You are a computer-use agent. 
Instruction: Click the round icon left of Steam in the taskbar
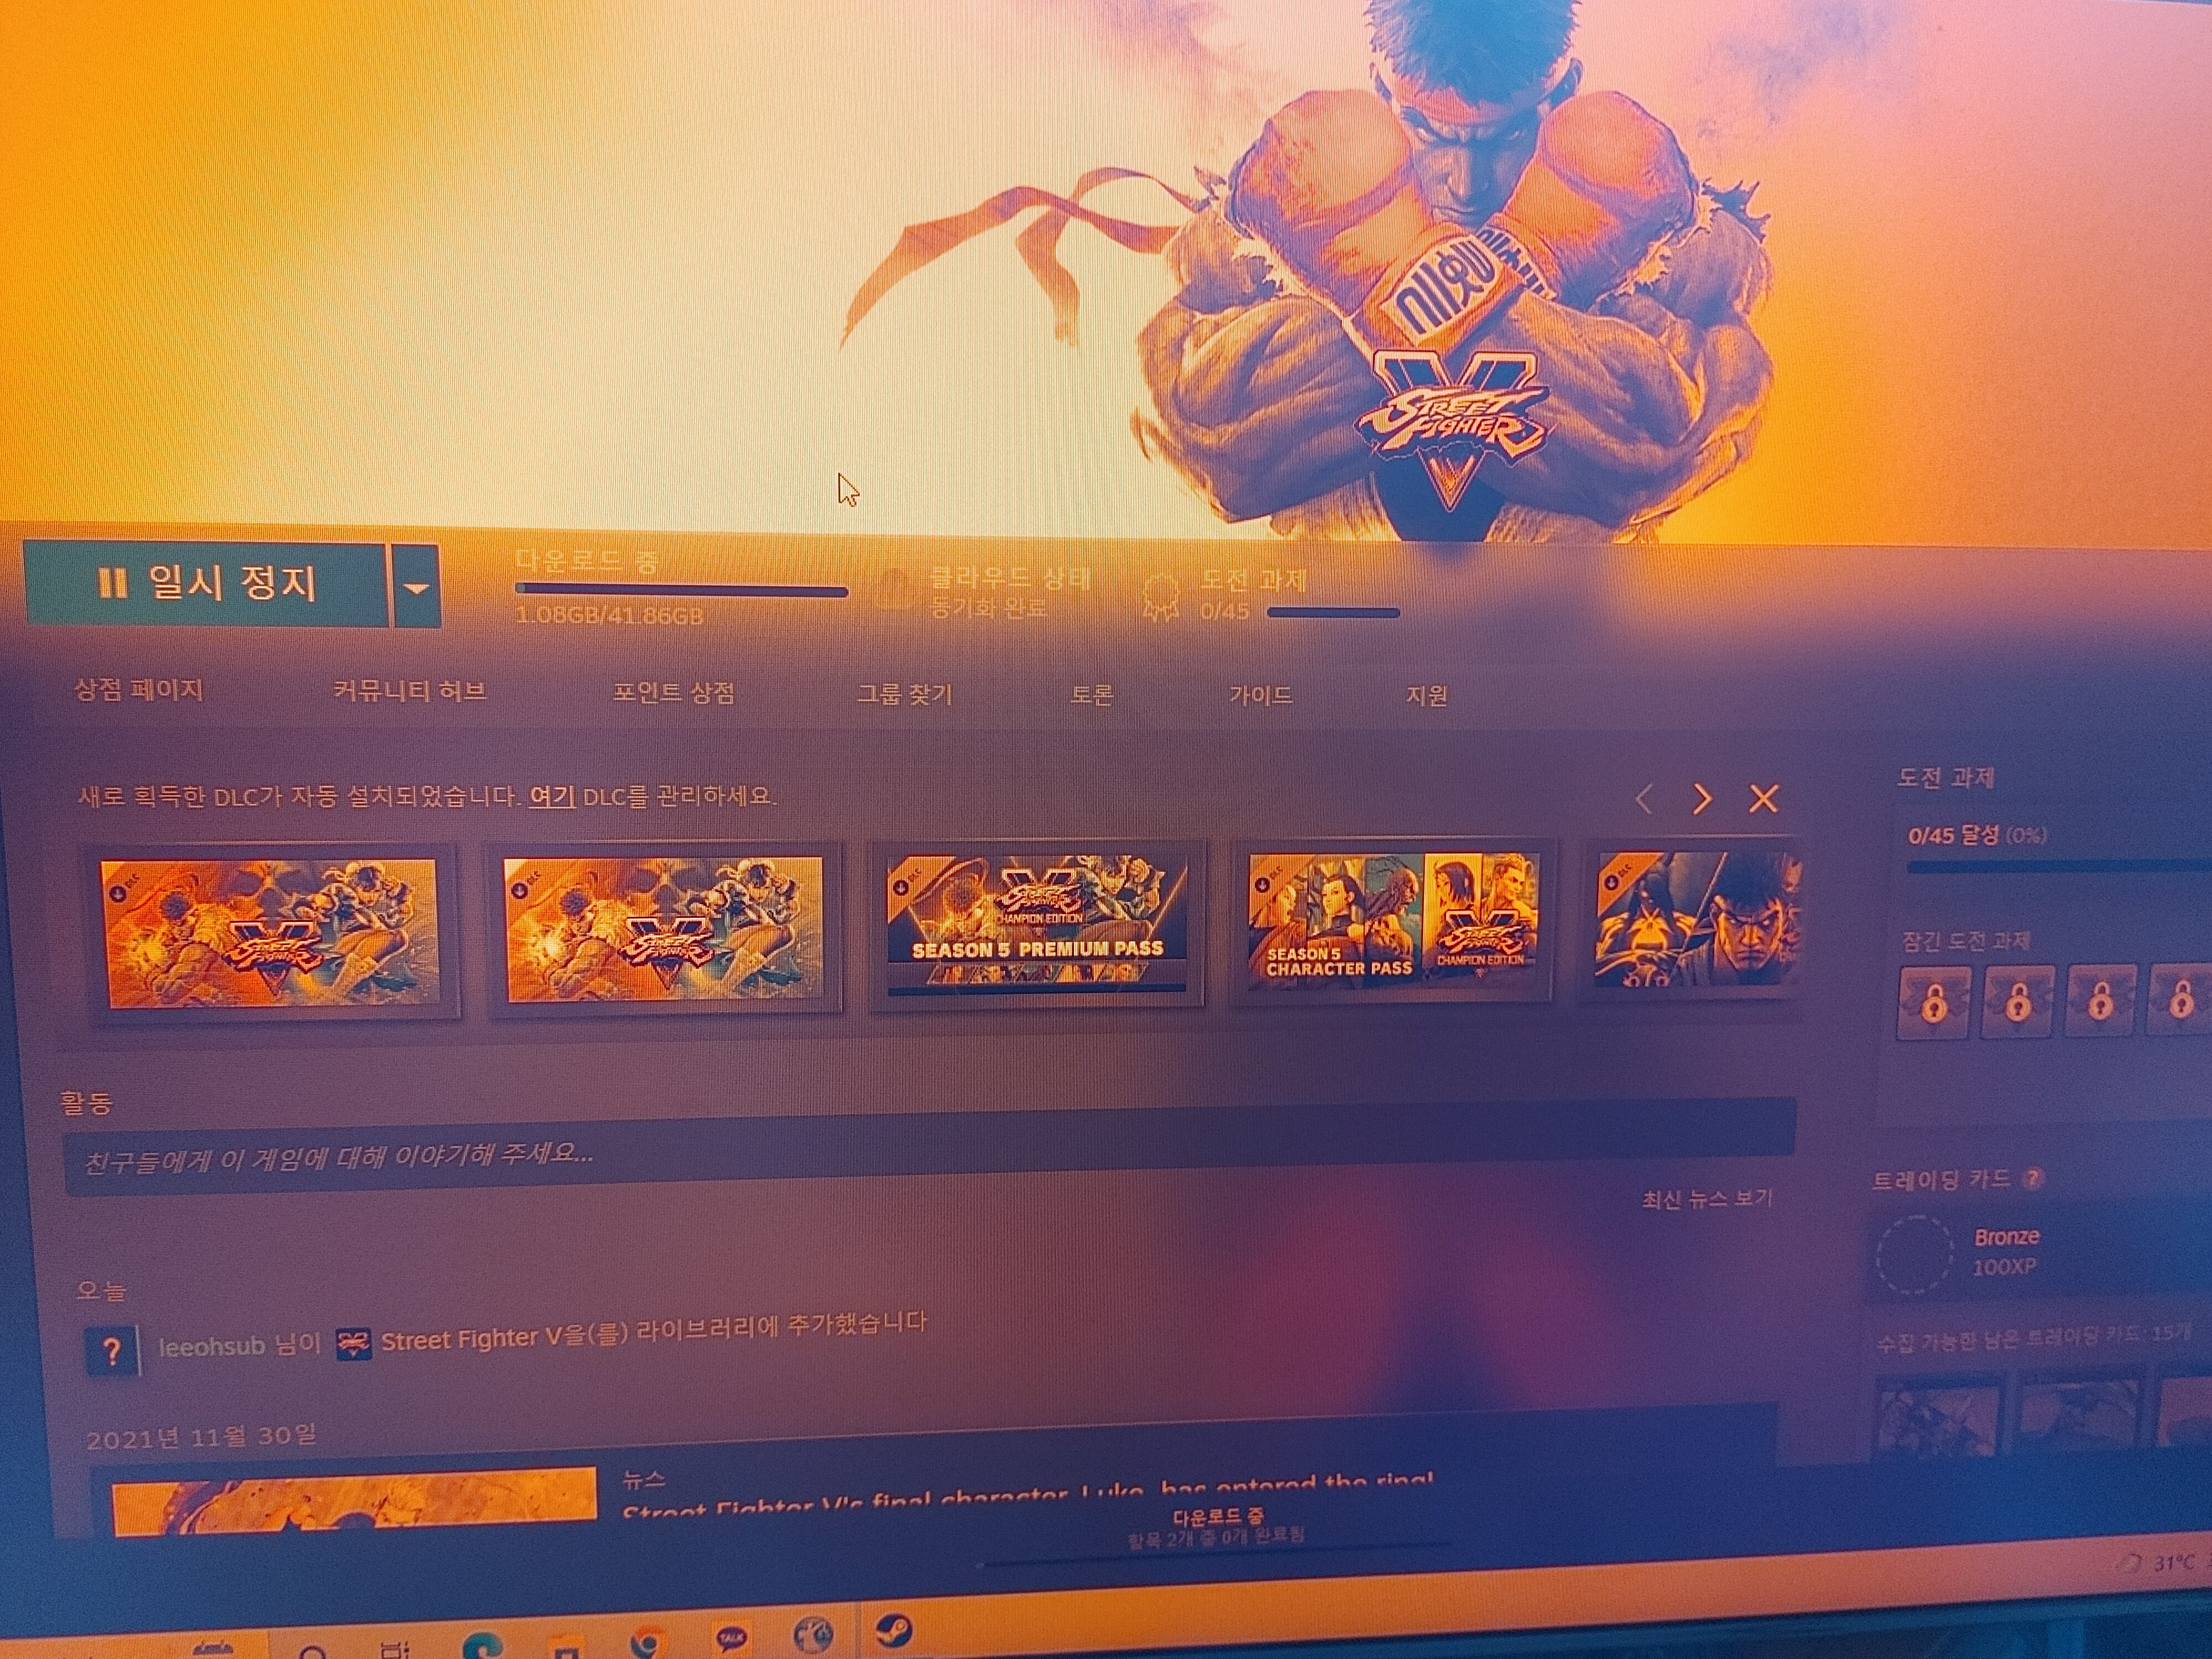(813, 1635)
